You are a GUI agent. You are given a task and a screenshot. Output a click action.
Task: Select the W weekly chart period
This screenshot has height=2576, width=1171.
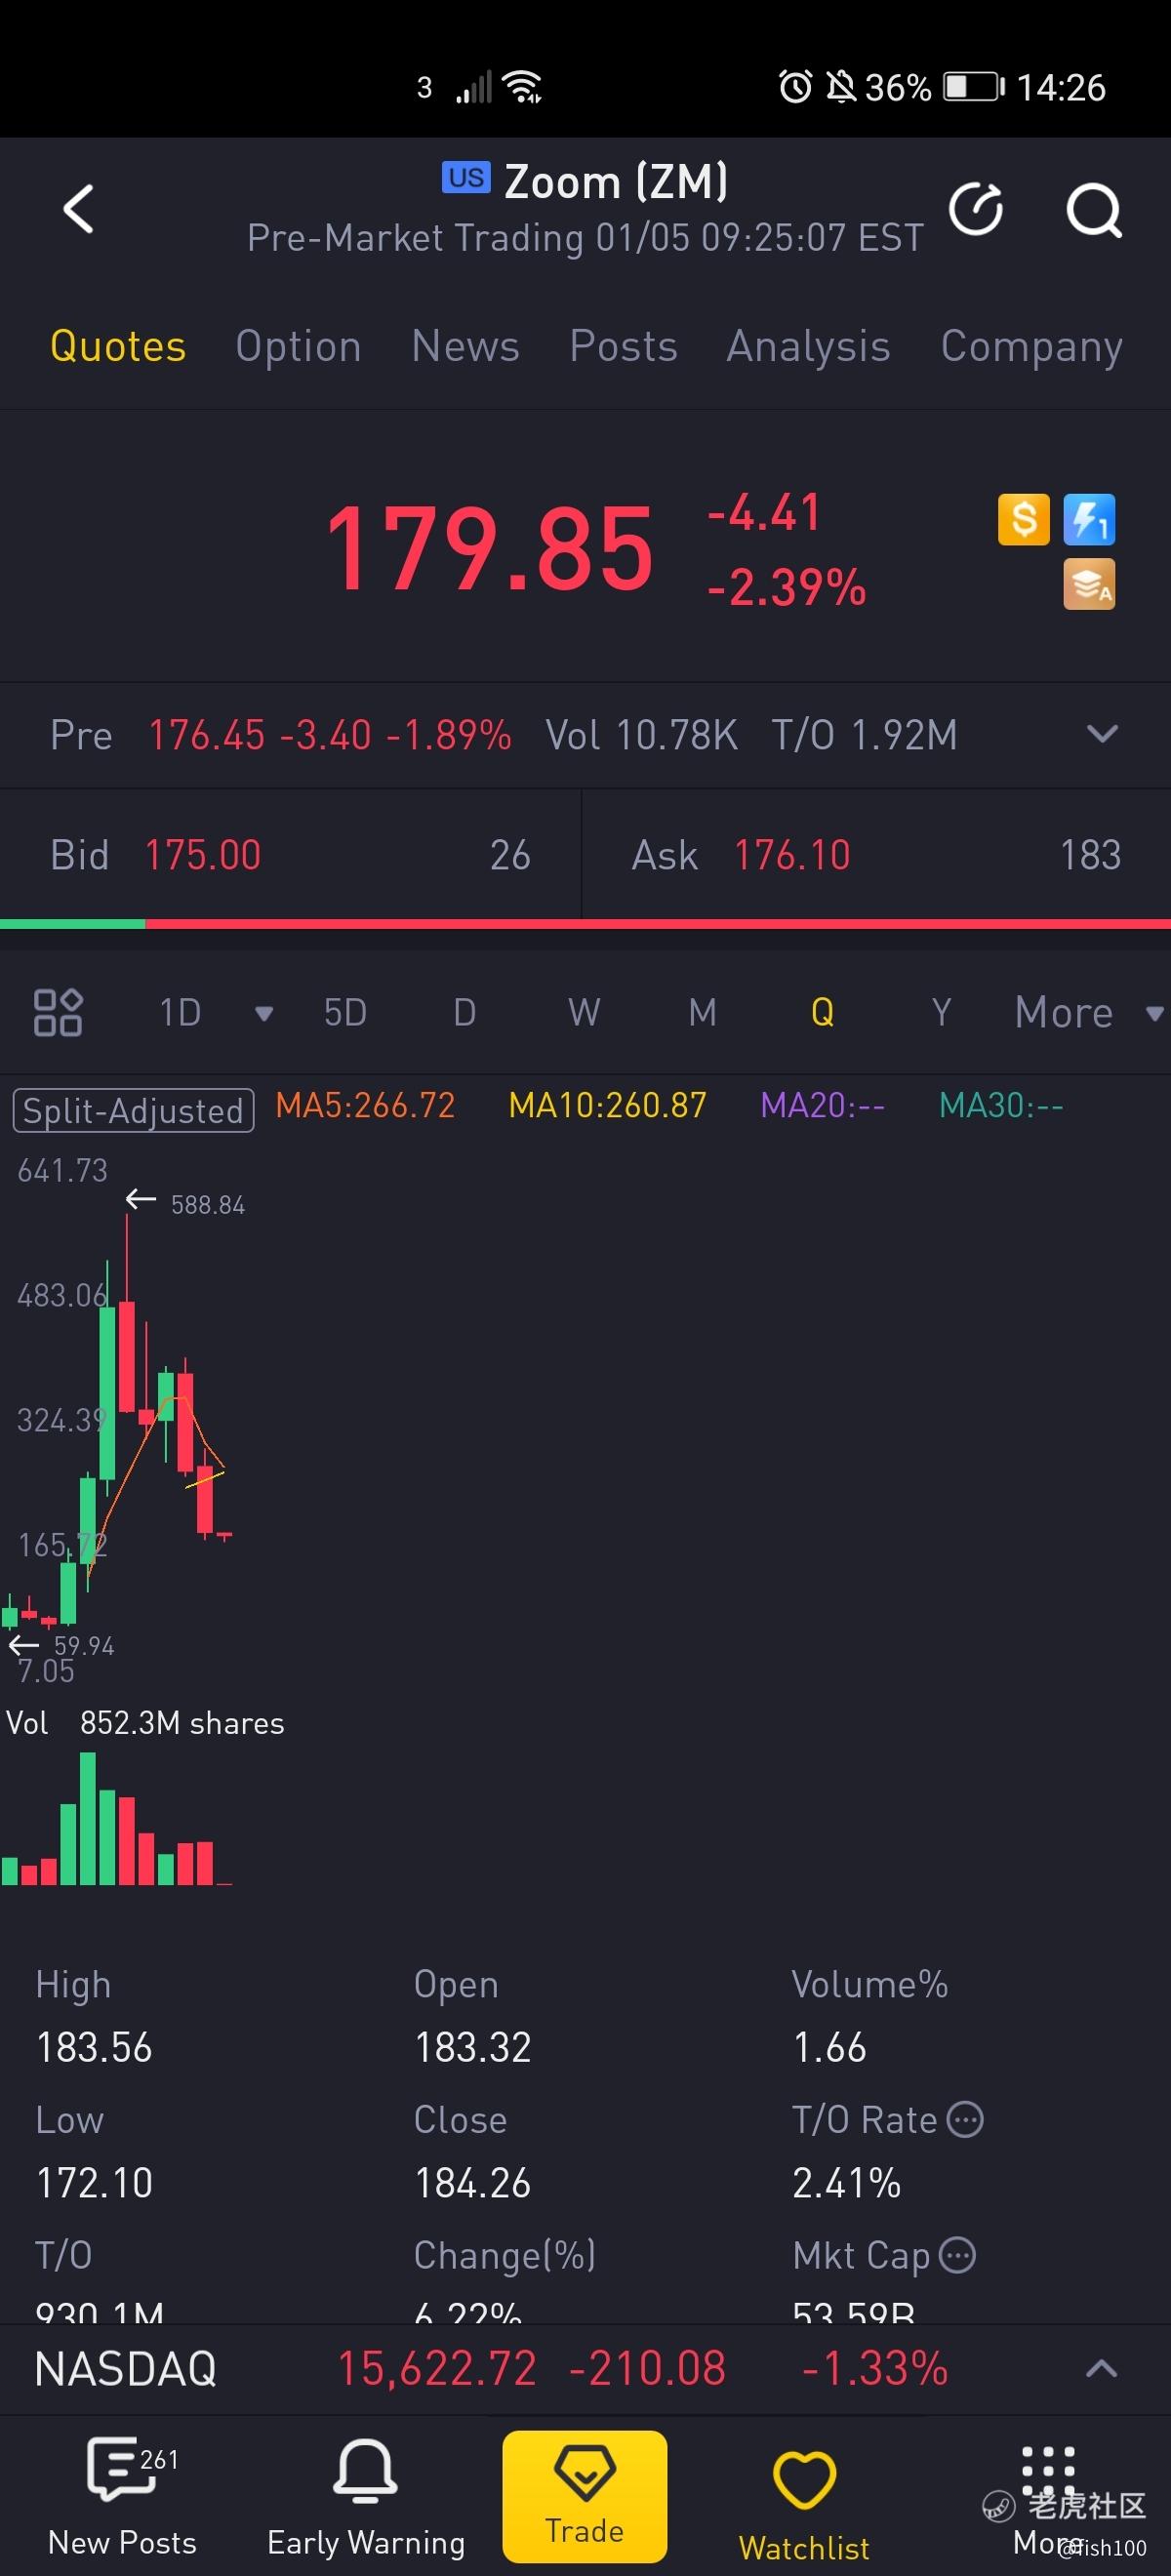pyautogui.click(x=584, y=1012)
